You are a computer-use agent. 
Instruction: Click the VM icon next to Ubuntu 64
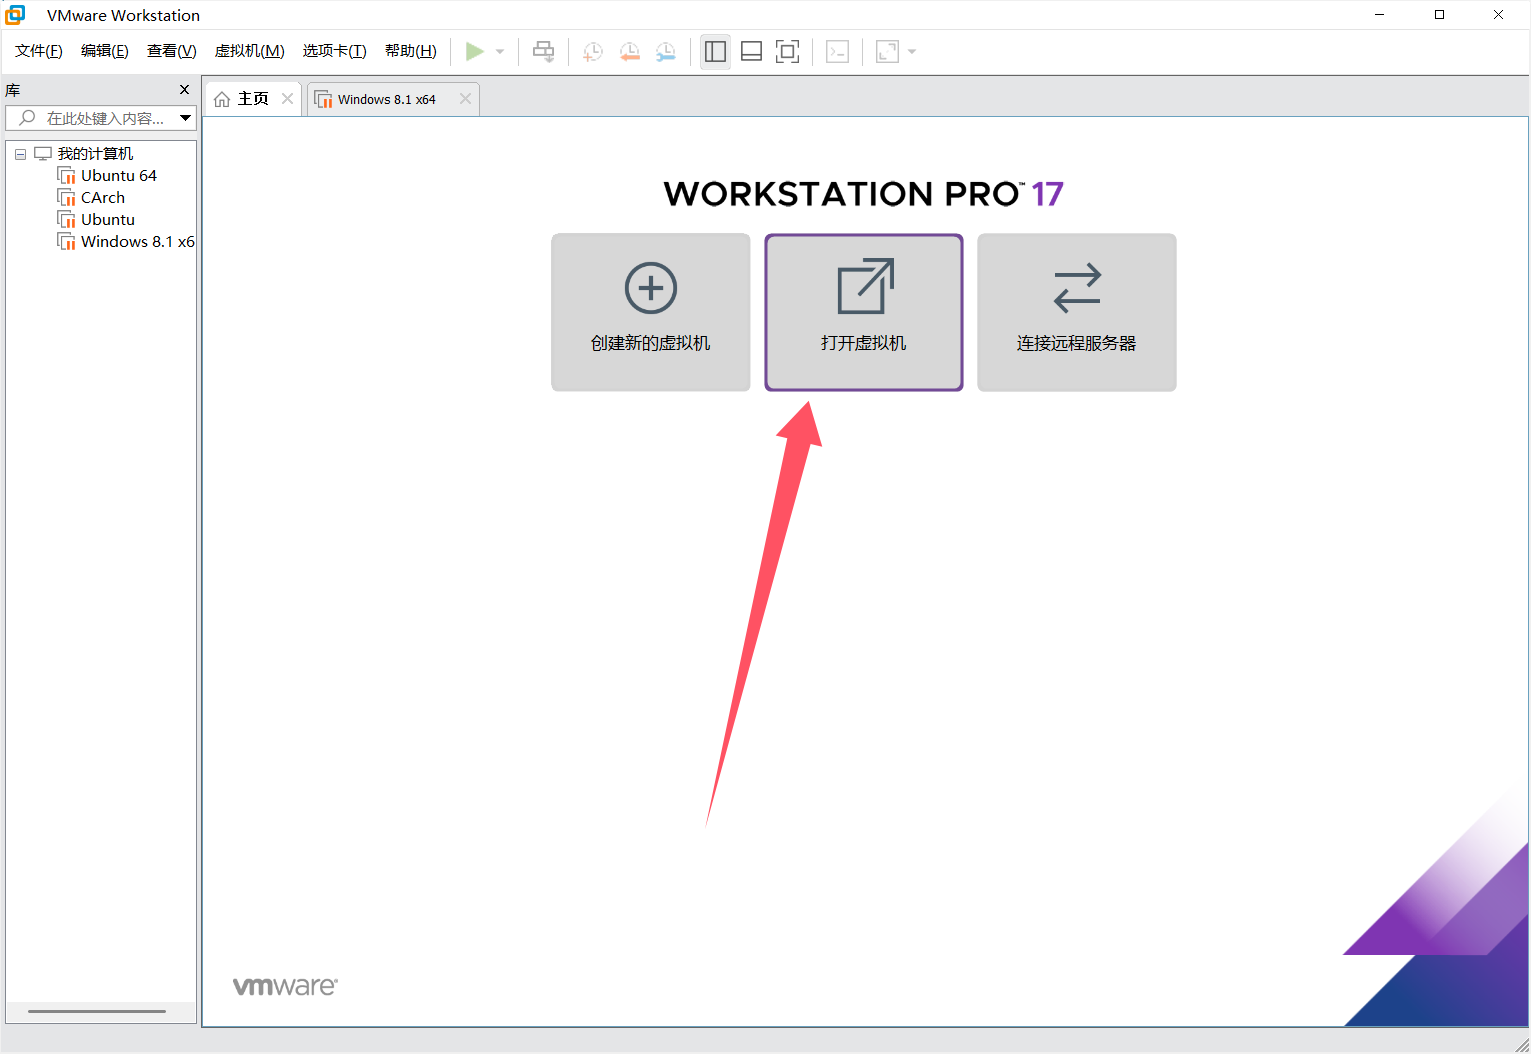[67, 176]
